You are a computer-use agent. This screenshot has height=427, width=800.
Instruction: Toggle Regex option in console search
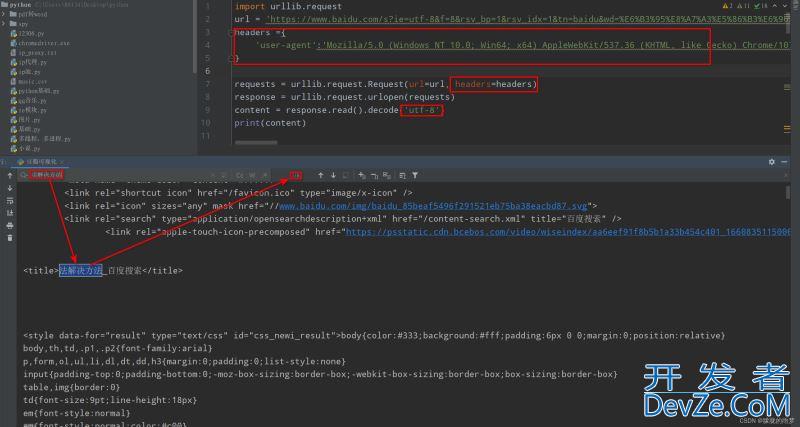[264, 175]
